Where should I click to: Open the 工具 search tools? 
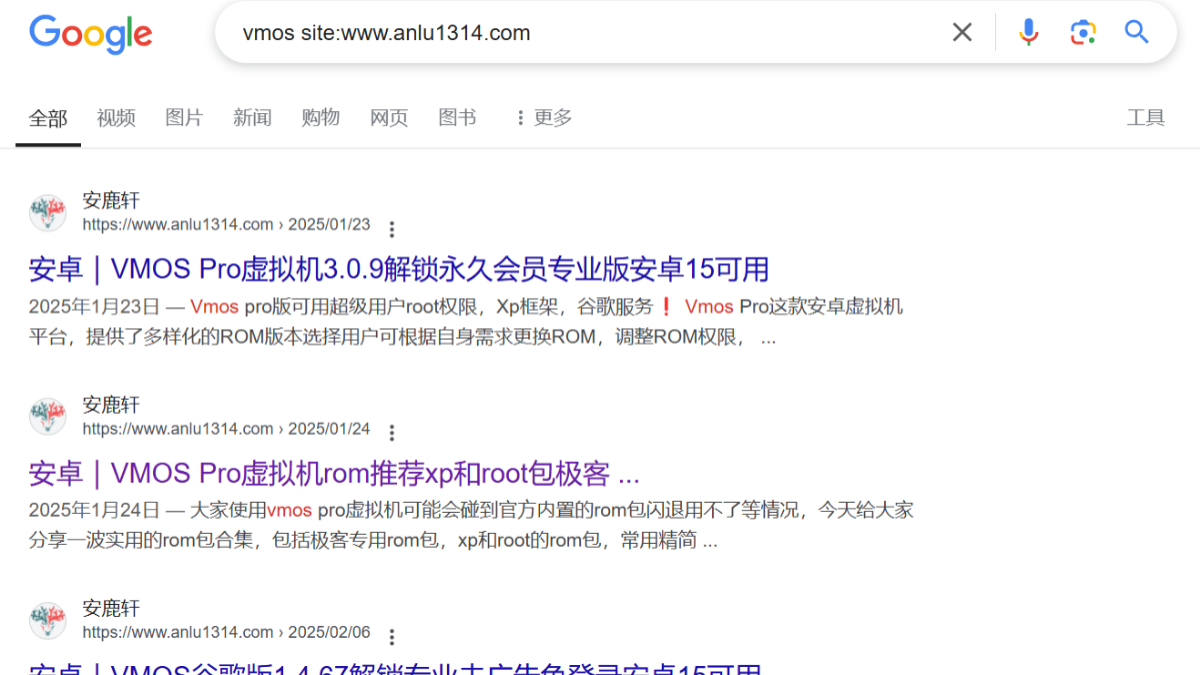1146,118
